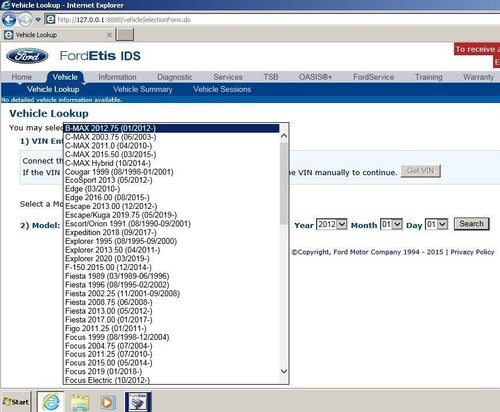Image resolution: width=500 pixels, height=412 pixels.
Task: Click the Ford oval logo
Action: pyautogui.click(x=27, y=56)
